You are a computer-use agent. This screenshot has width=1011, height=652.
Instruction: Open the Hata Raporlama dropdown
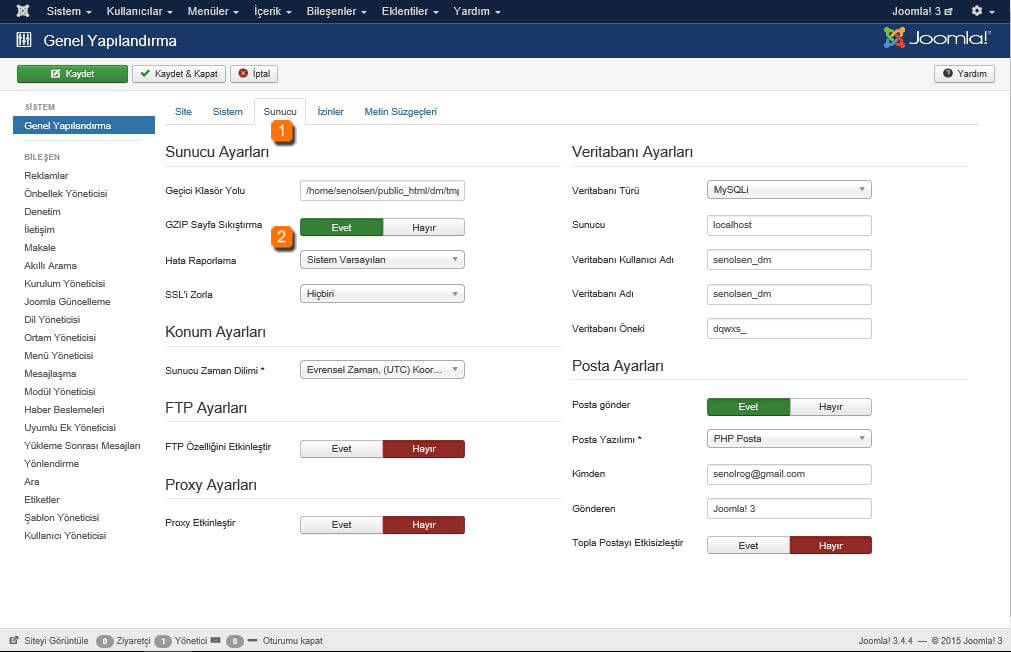(382, 260)
